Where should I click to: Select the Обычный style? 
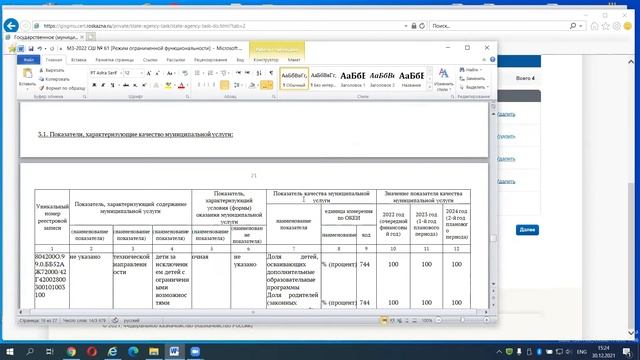click(x=294, y=78)
